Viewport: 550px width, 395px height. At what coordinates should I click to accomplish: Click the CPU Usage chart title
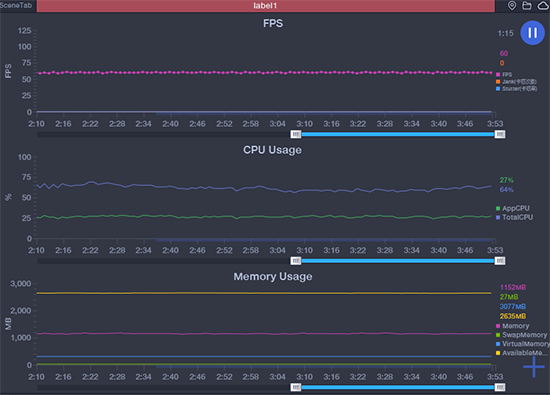272,150
